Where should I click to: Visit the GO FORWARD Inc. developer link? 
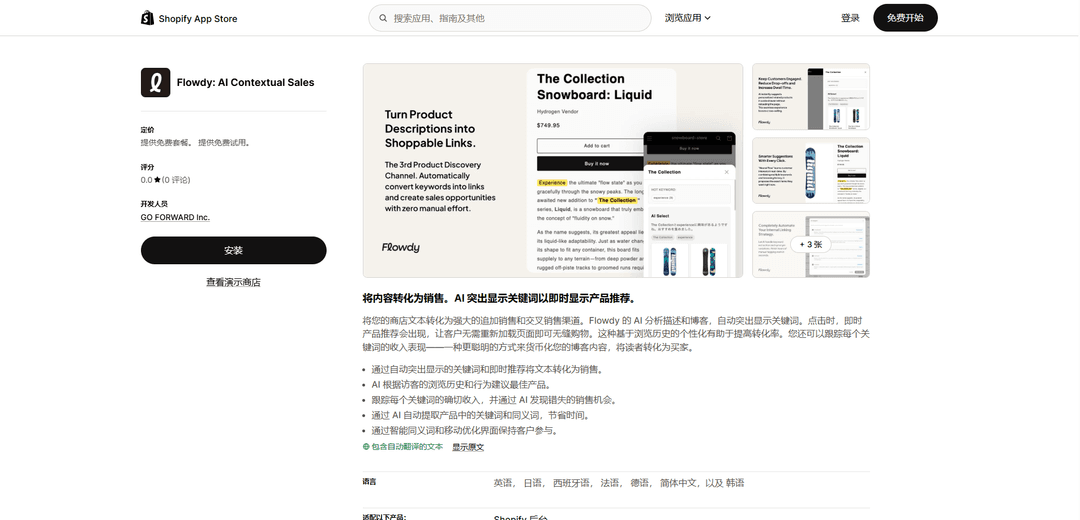(175, 217)
